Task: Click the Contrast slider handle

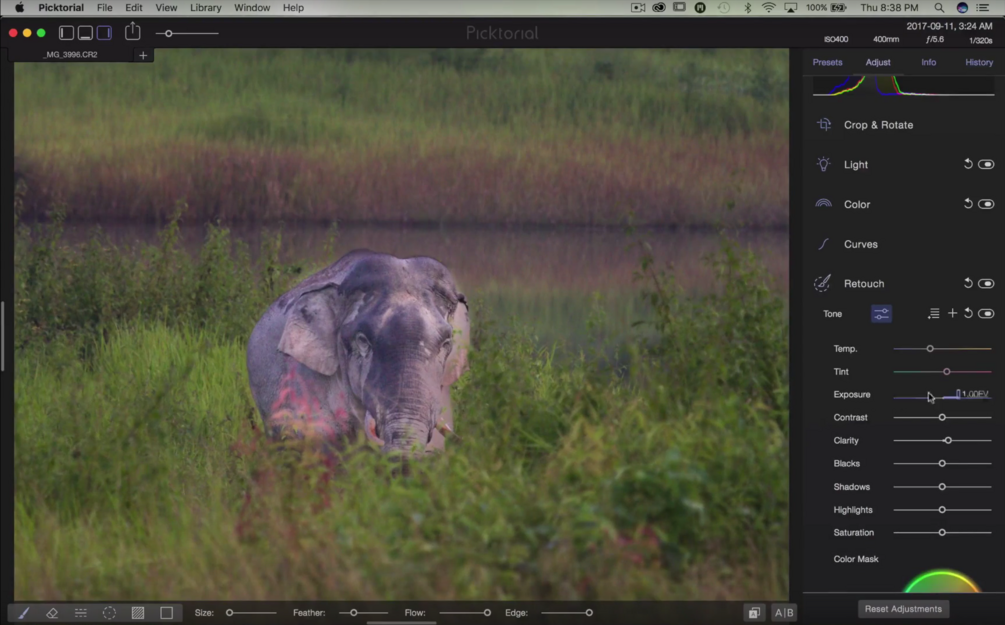Action: point(942,417)
